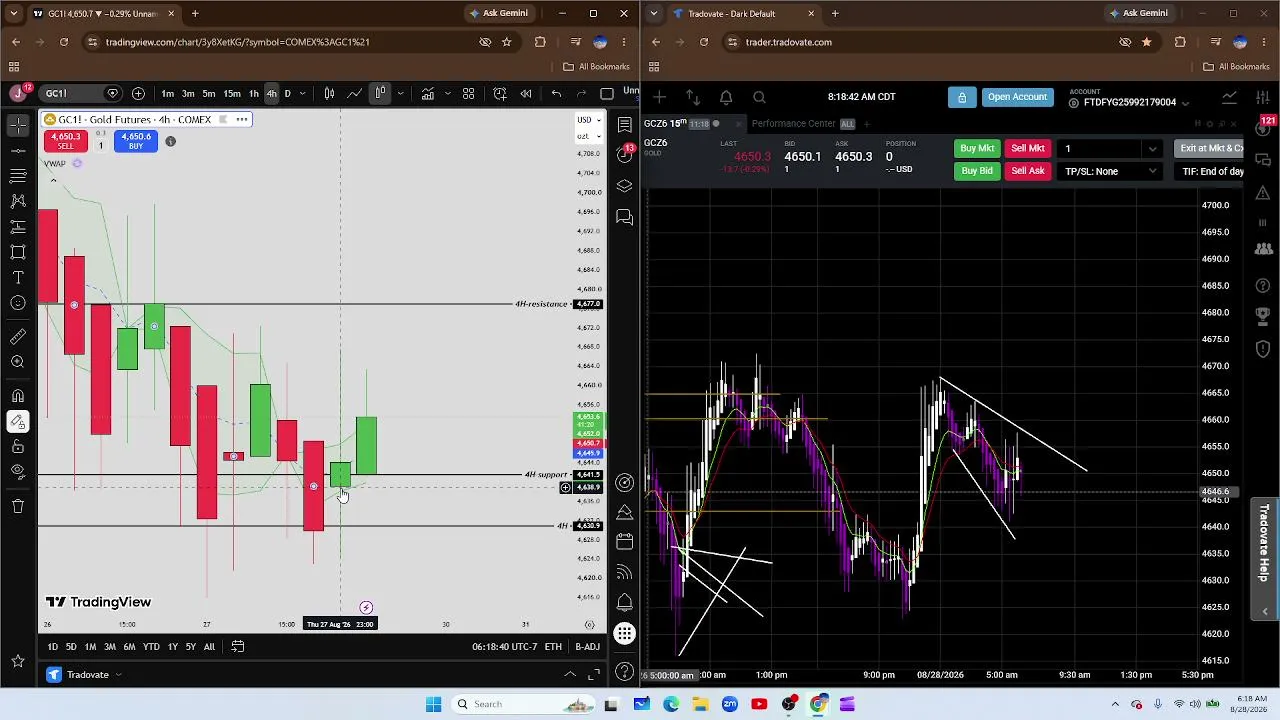Open the geometric shapes tool
The height and width of the screenshot is (720, 1280).
18,252
